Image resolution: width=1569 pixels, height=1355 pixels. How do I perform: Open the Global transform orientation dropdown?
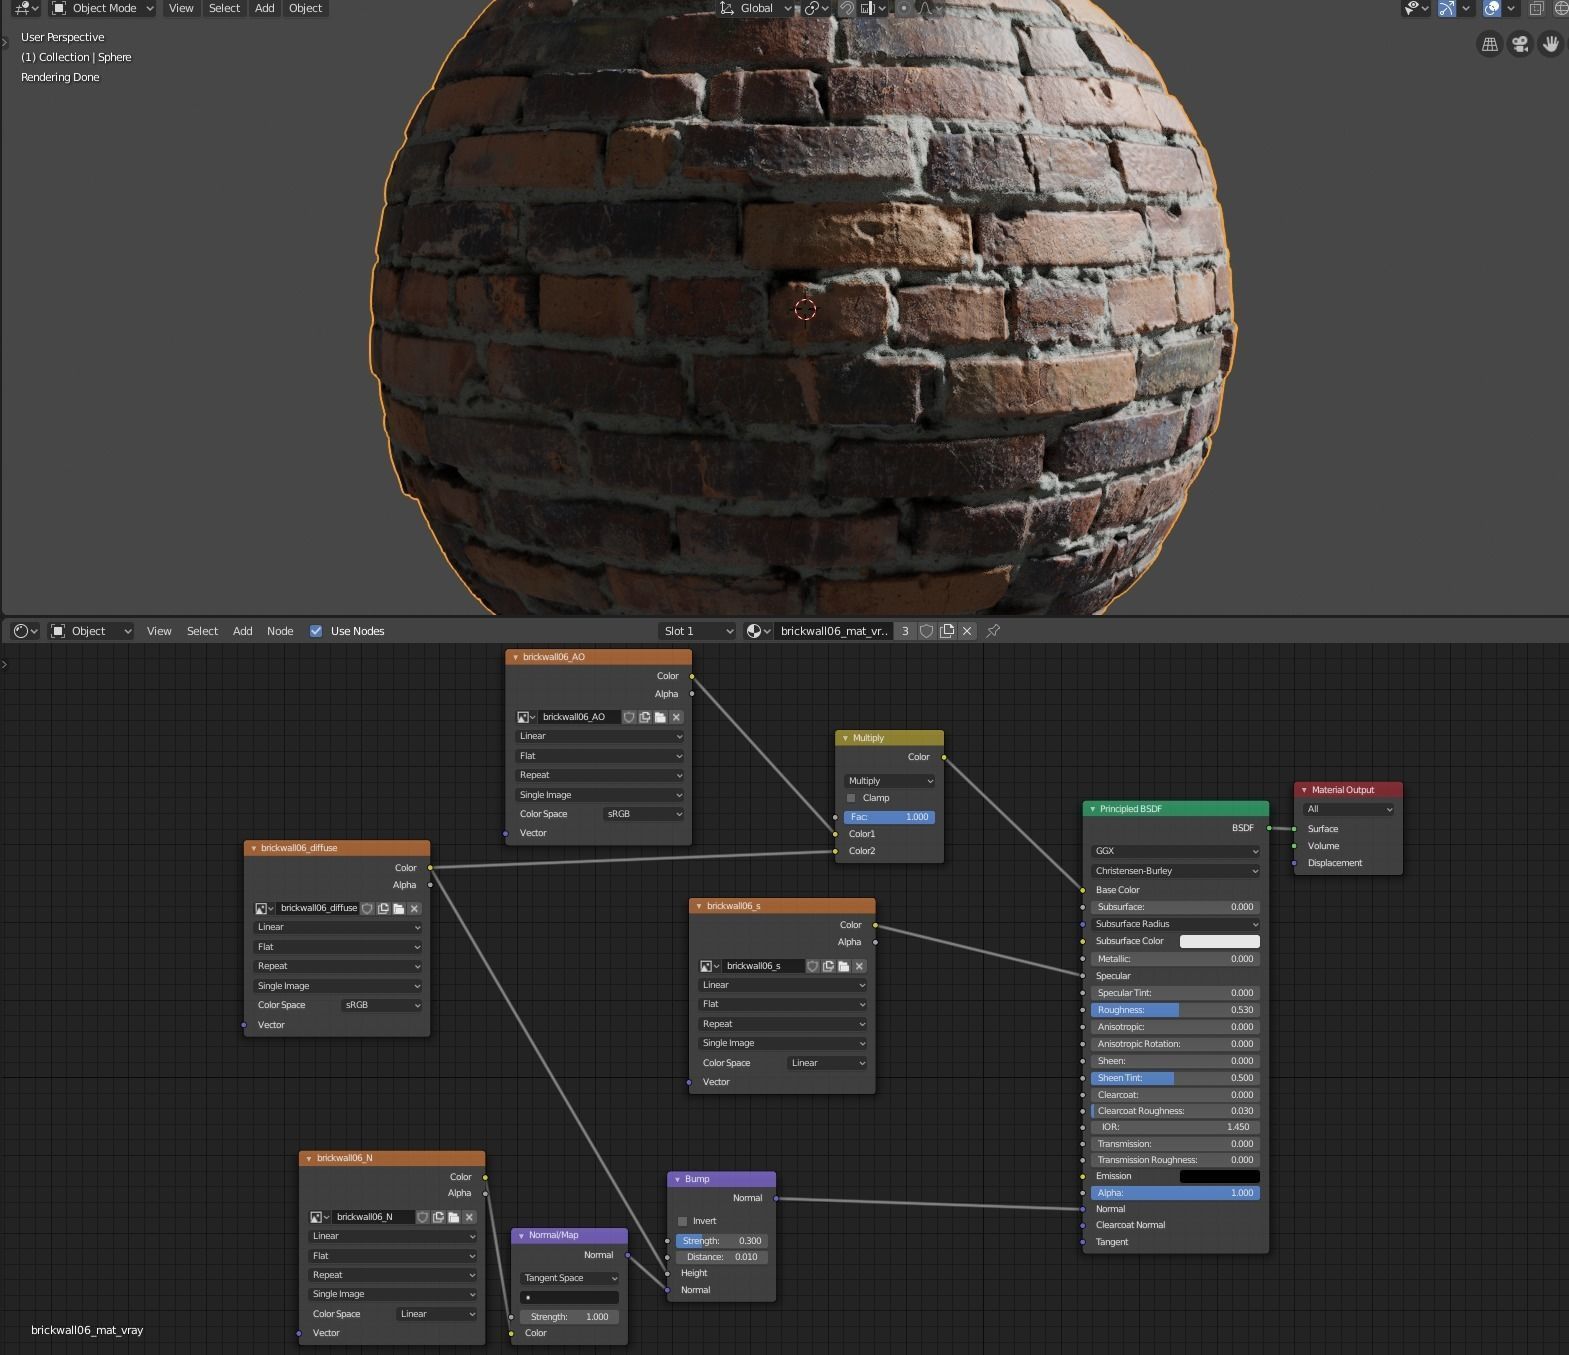tap(756, 8)
